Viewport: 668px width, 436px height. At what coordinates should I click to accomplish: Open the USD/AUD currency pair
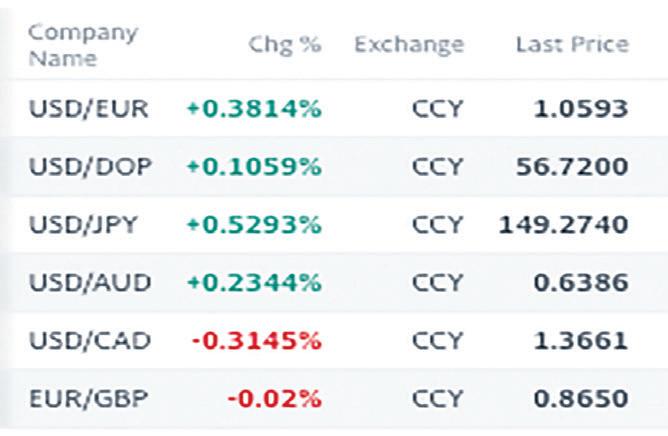click(90, 282)
